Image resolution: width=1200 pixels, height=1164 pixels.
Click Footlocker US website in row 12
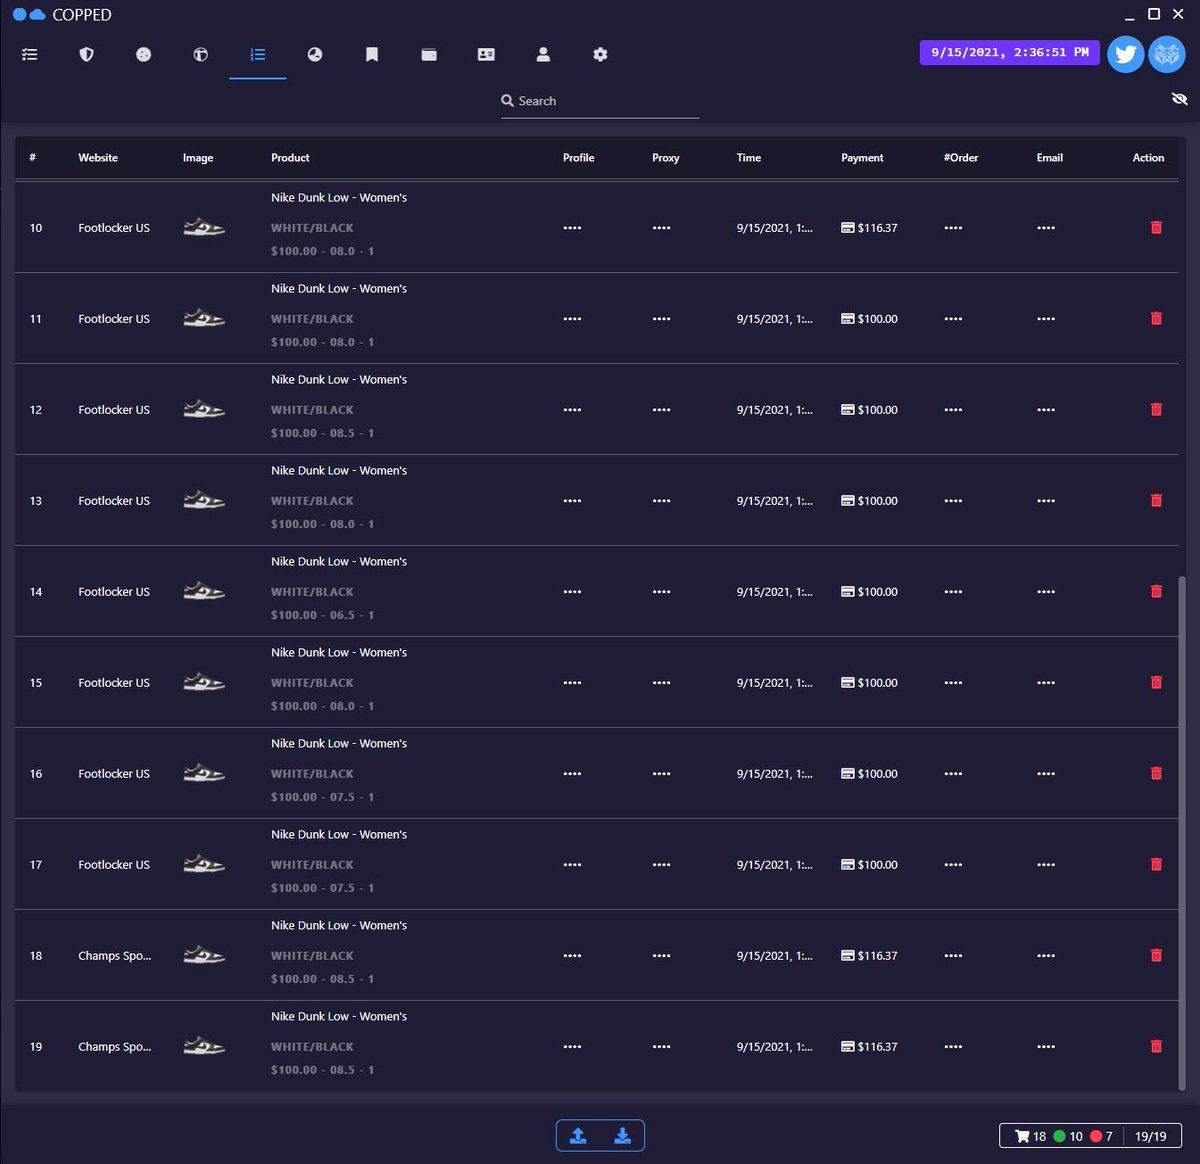point(114,410)
